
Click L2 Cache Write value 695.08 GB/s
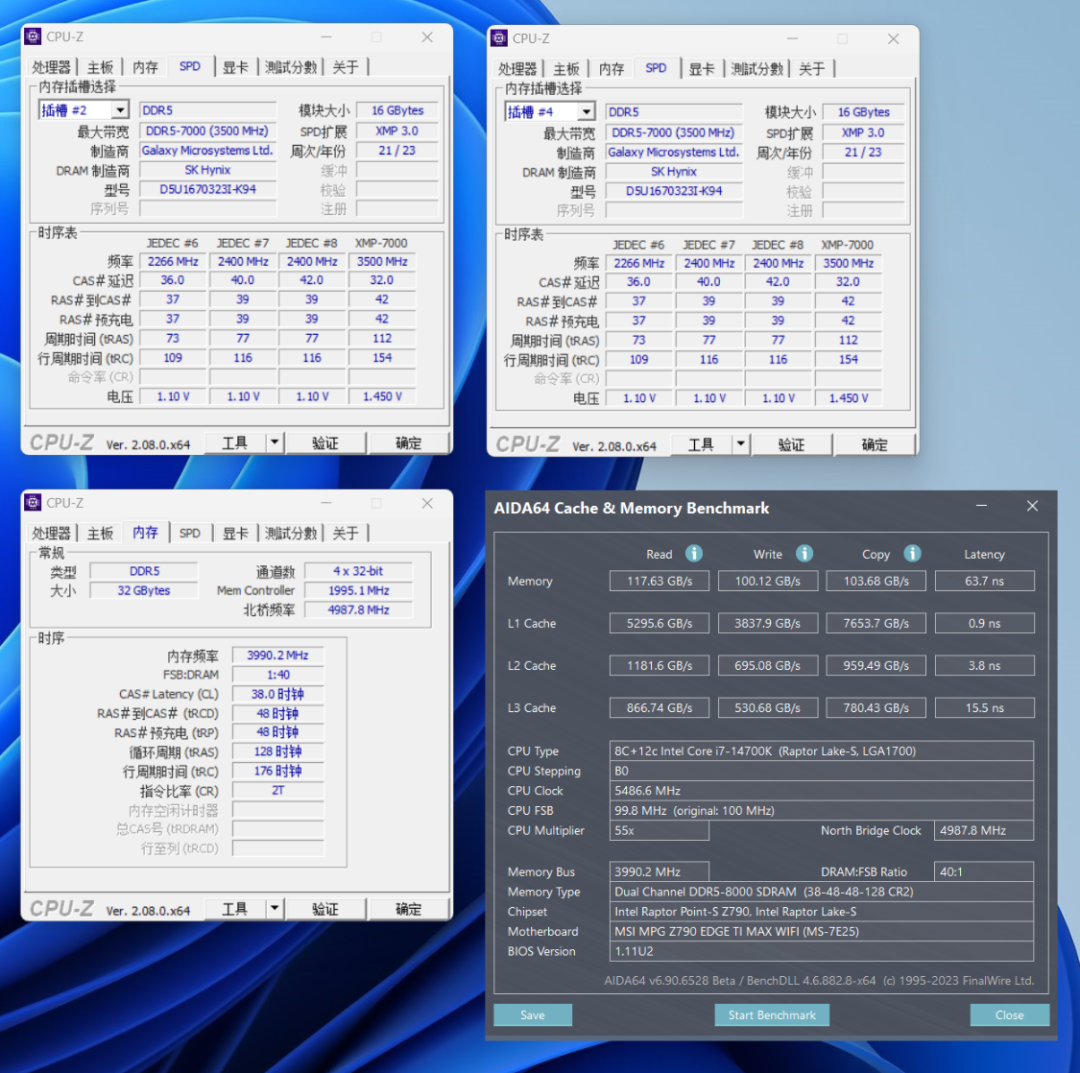pos(767,665)
